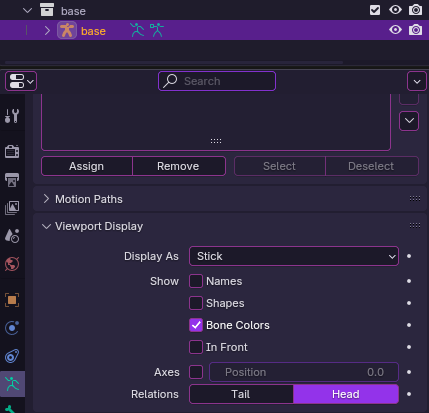Open the World properties tab
Image resolution: width=429 pixels, height=413 pixels.
12,264
